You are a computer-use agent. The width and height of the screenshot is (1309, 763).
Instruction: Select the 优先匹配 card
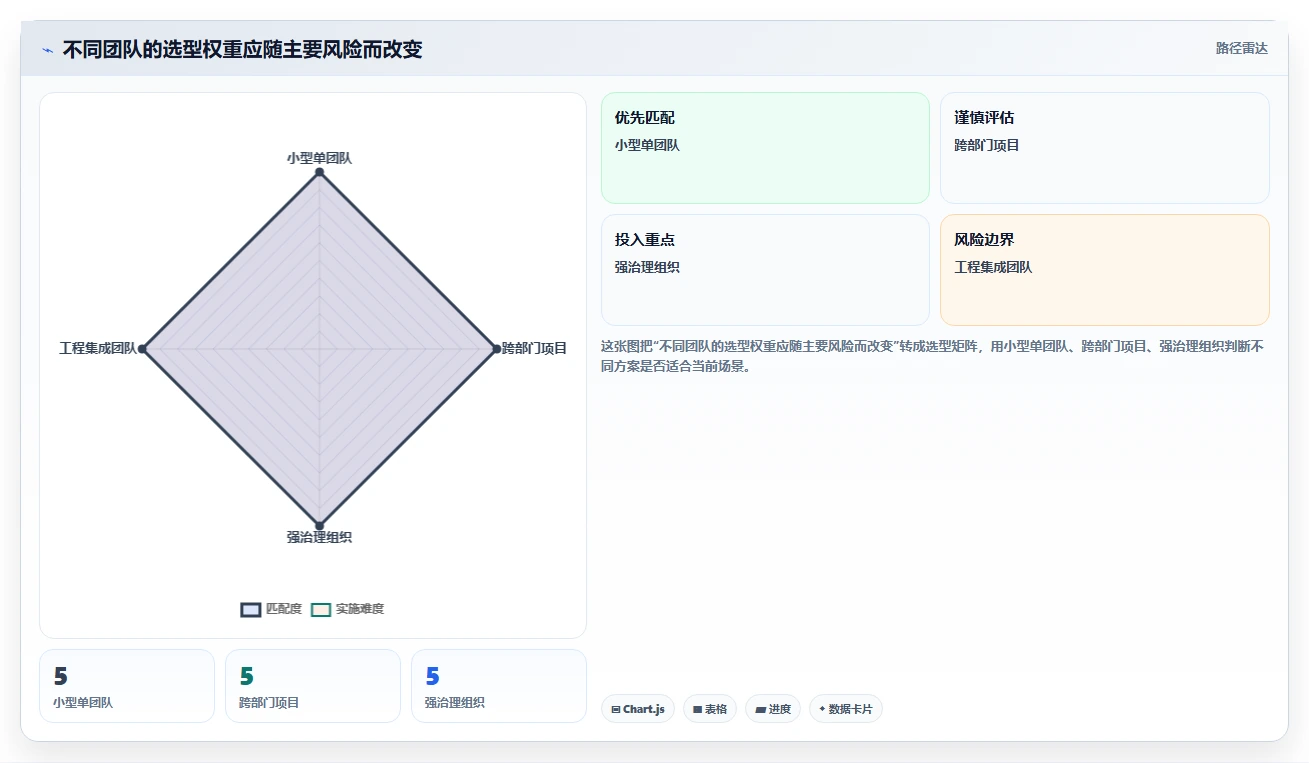point(765,148)
